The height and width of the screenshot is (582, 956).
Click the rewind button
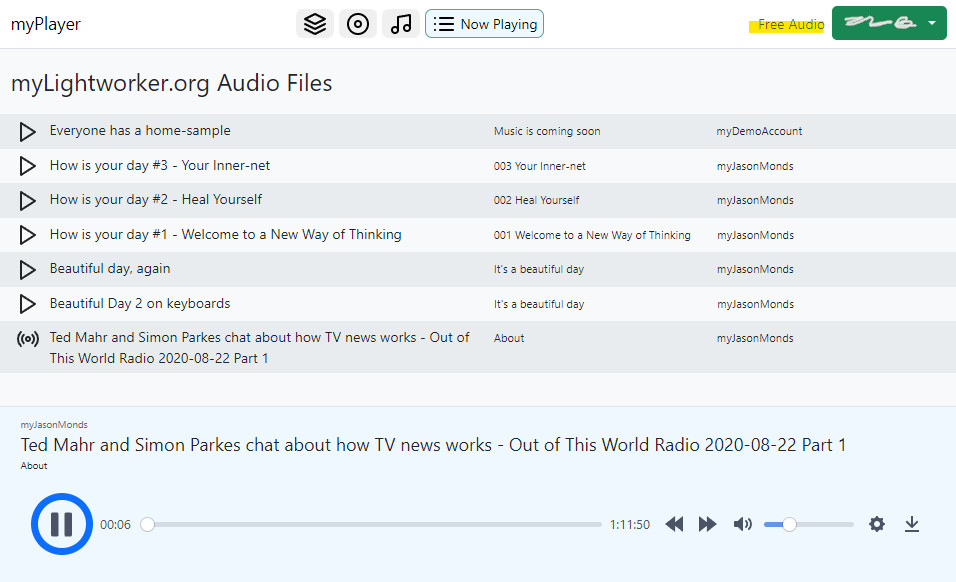(674, 524)
